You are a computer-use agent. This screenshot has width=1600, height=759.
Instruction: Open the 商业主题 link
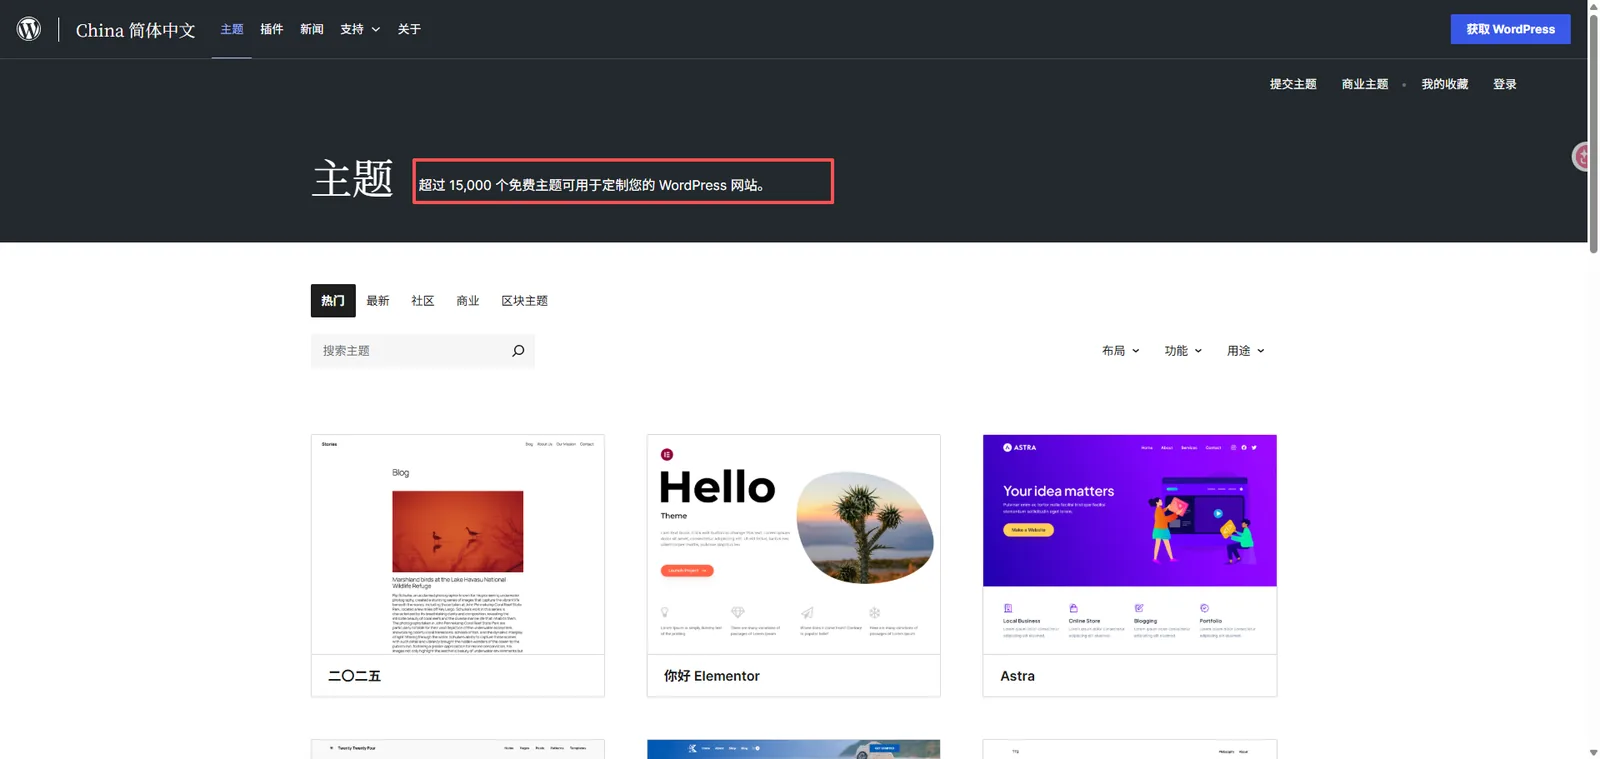[x=1365, y=84]
